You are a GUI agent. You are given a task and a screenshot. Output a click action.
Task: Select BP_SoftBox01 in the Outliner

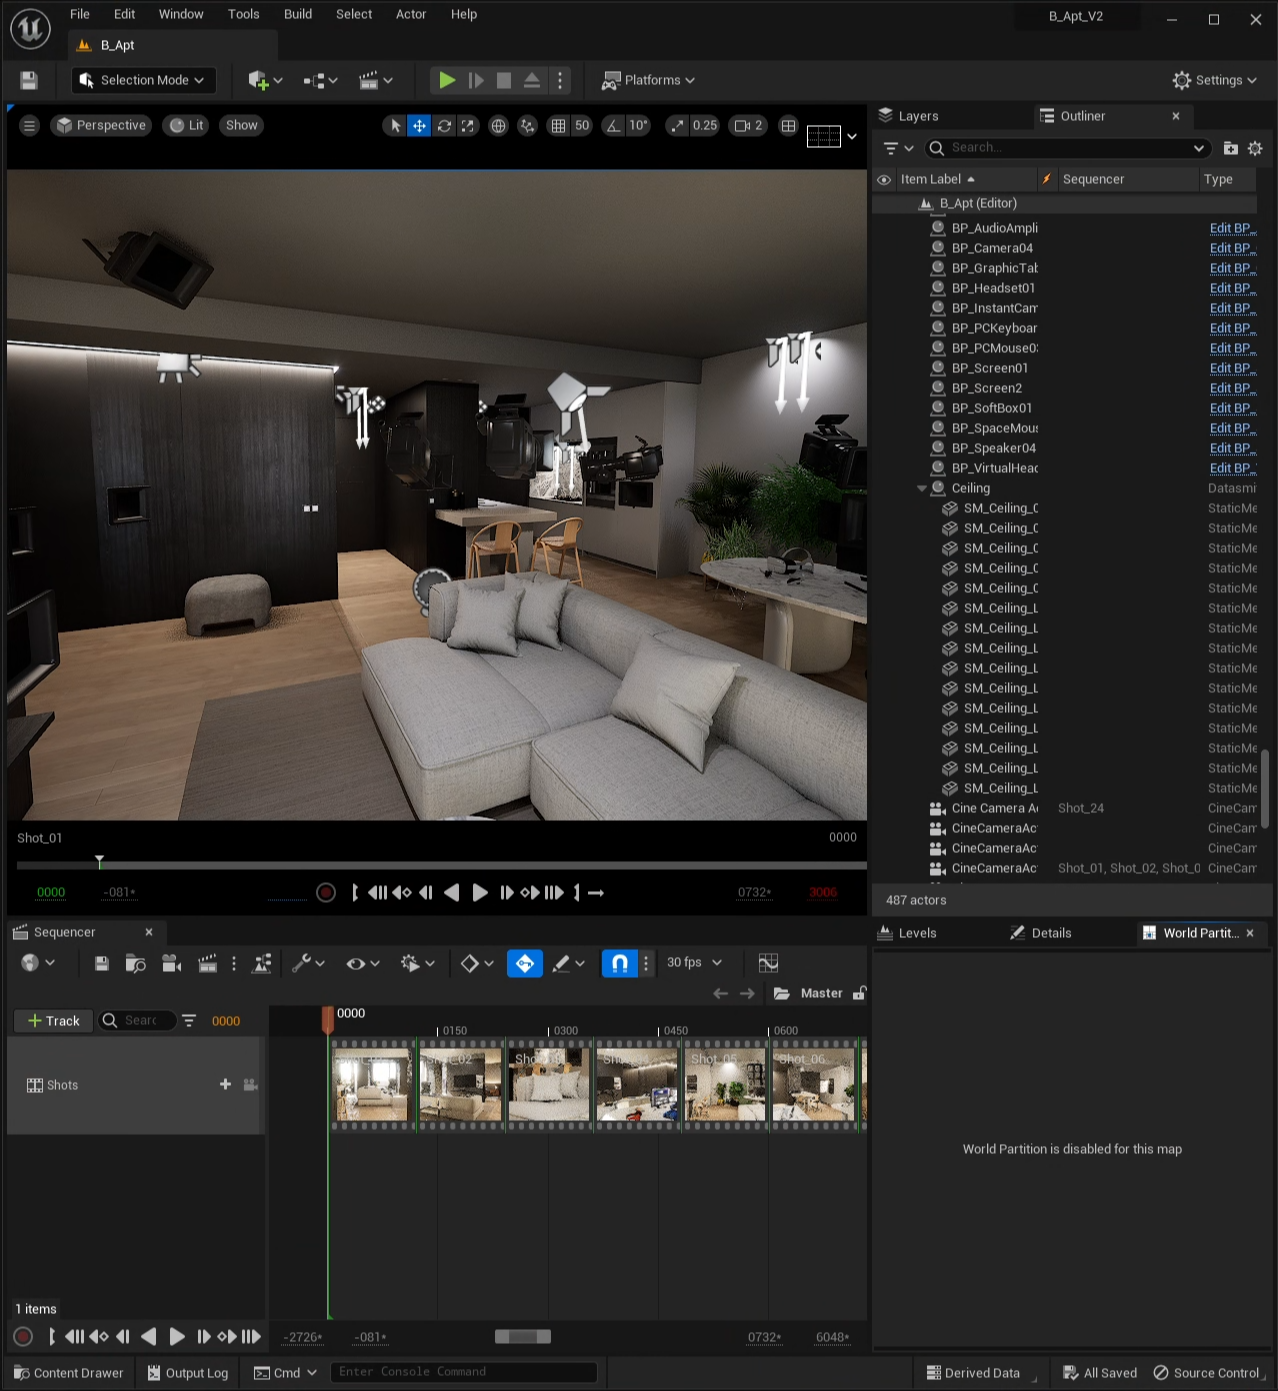(x=991, y=408)
